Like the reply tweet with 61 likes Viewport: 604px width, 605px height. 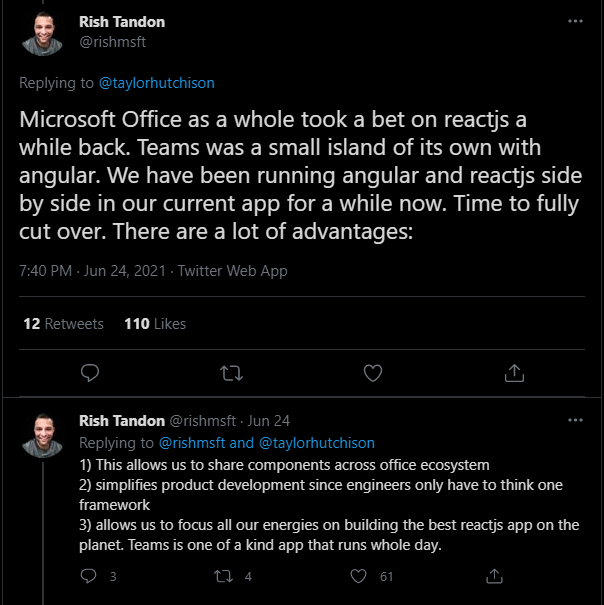(x=358, y=576)
